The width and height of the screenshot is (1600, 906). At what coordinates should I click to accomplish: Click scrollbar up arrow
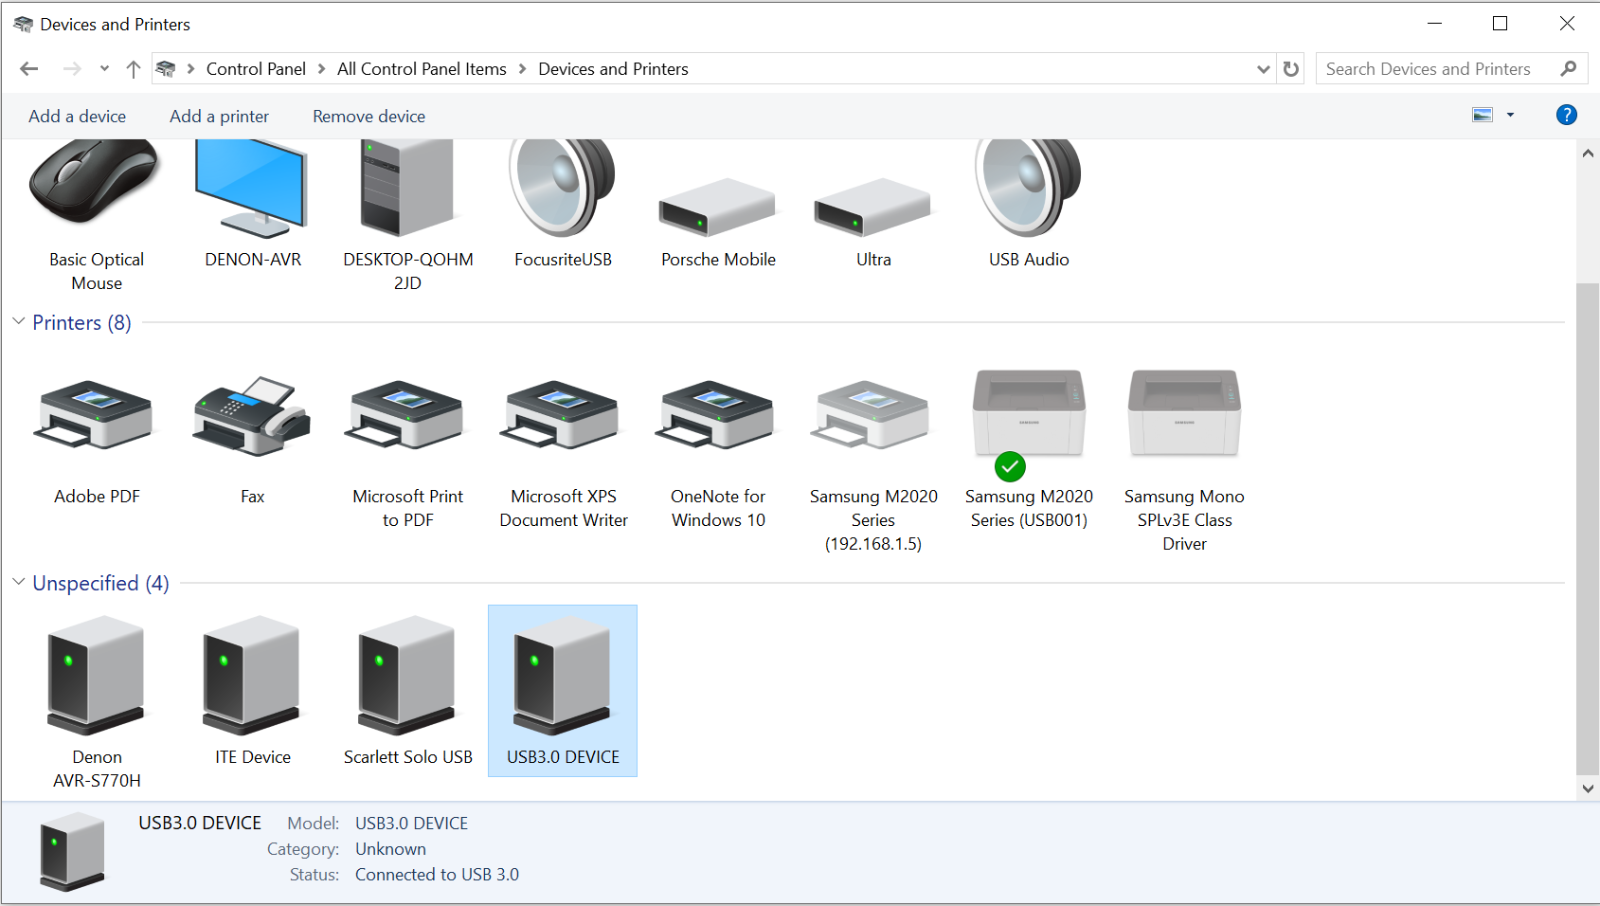tap(1588, 153)
